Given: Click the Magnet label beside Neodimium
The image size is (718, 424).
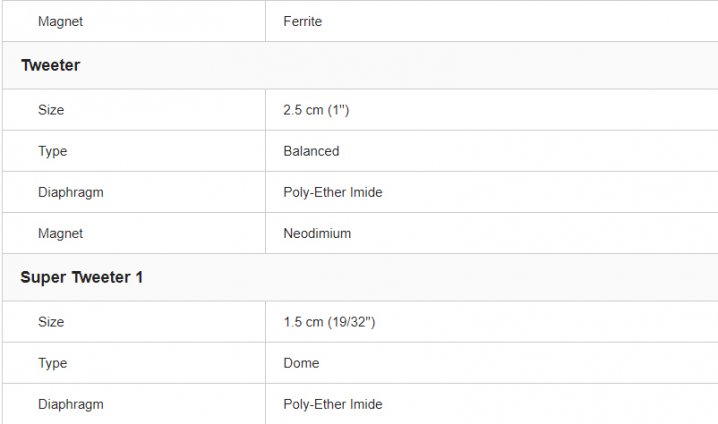Looking at the screenshot, I should 60,233.
